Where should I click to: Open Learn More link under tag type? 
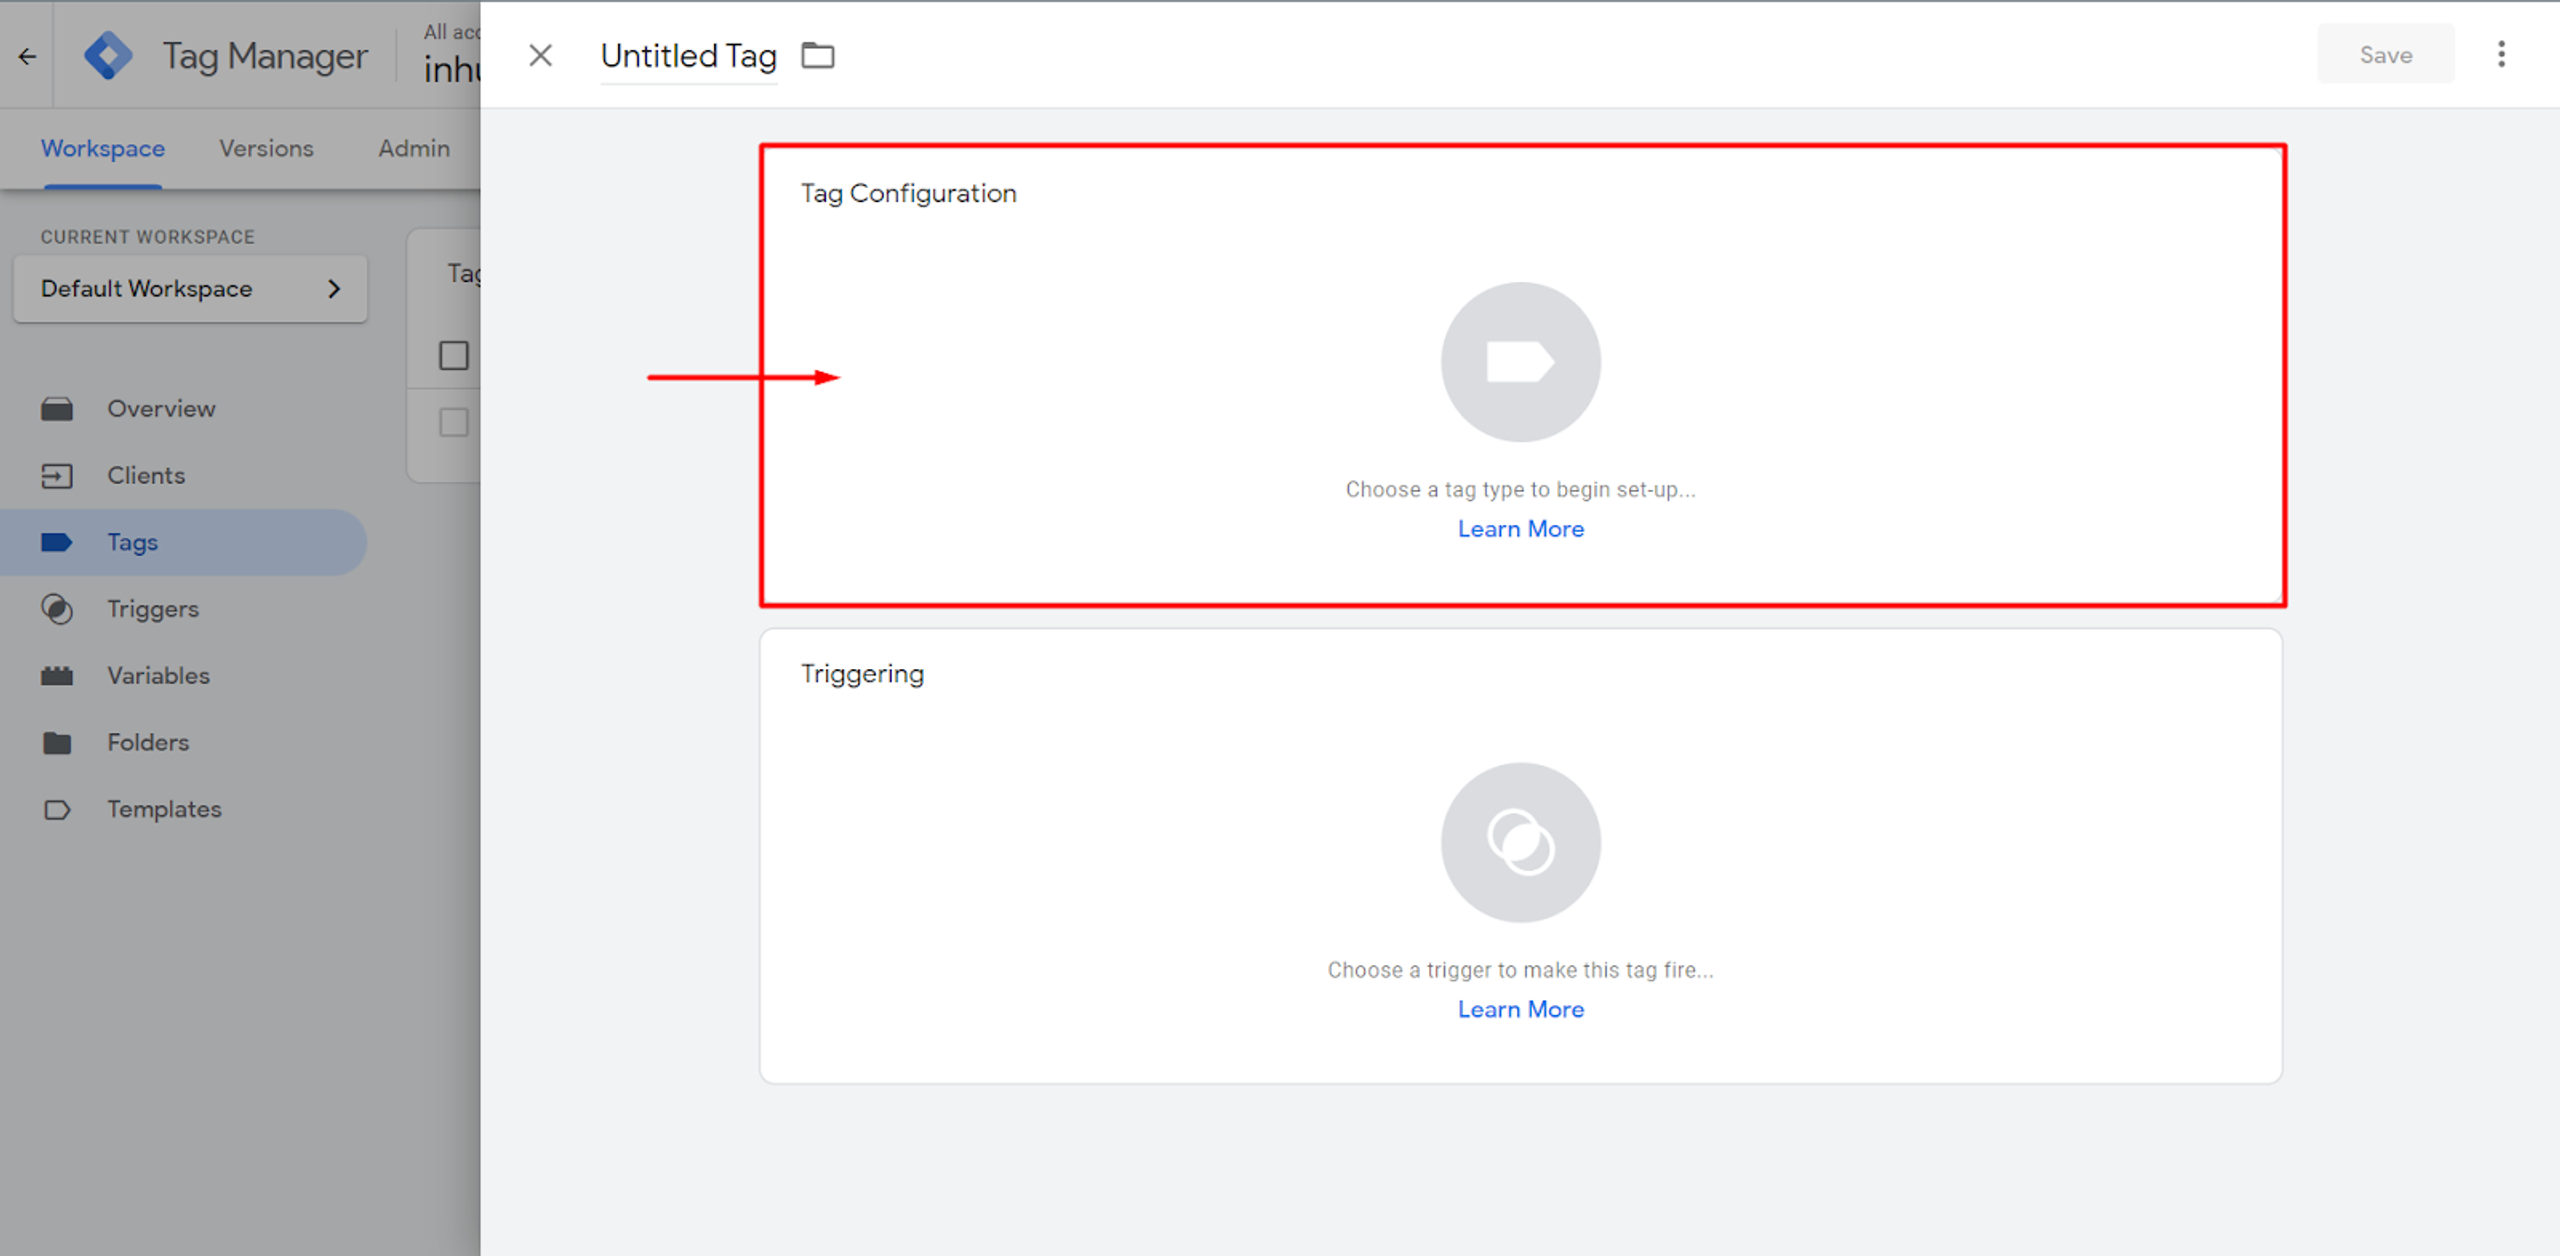(1520, 529)
